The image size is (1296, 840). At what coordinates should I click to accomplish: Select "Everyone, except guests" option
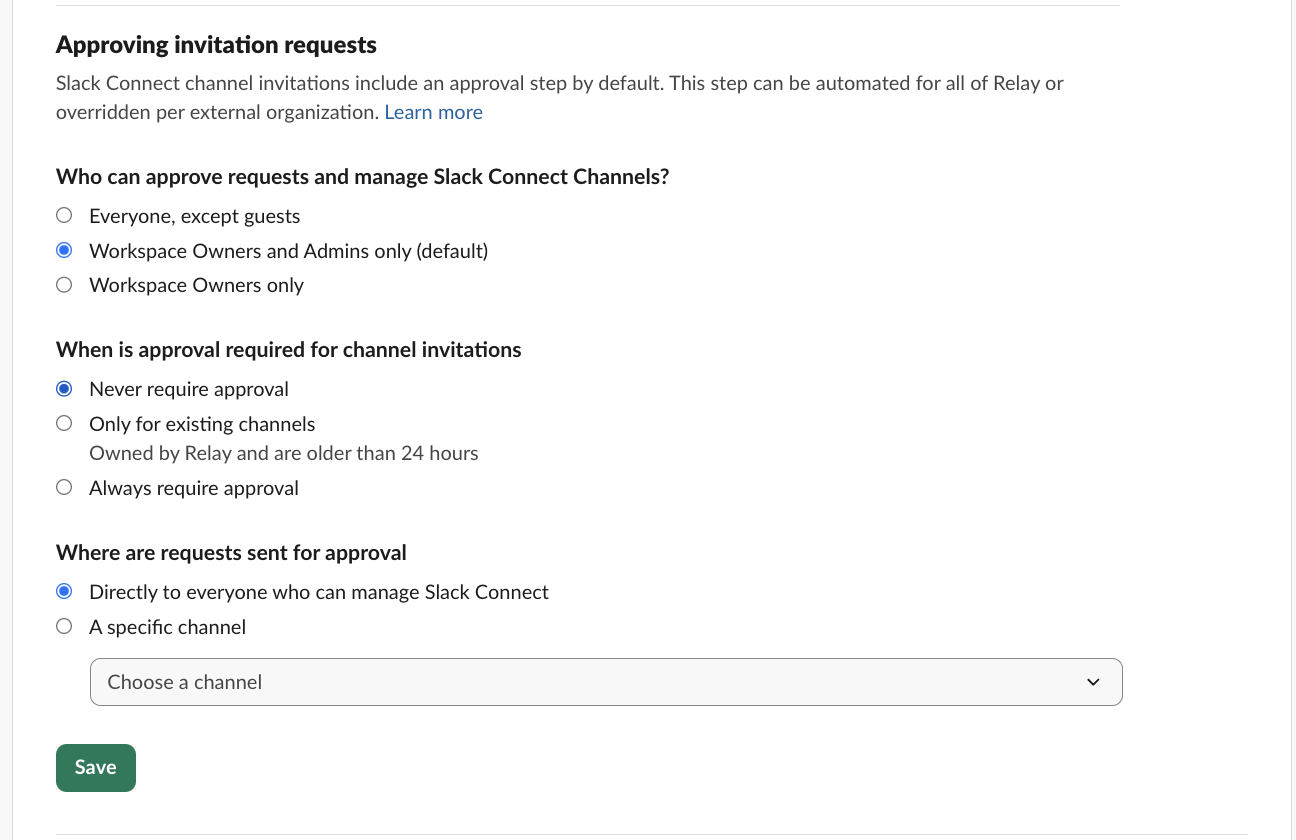click(64, 215)
